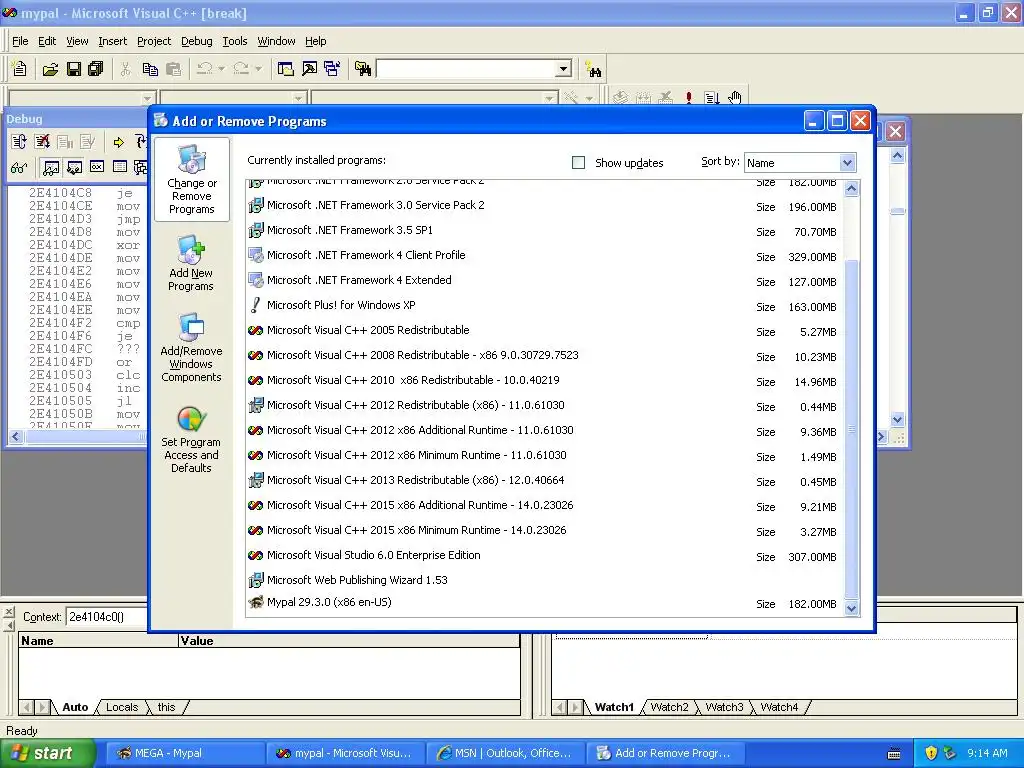Click the Save toolbar icon
1024x768 pixels.
(74, 69)
